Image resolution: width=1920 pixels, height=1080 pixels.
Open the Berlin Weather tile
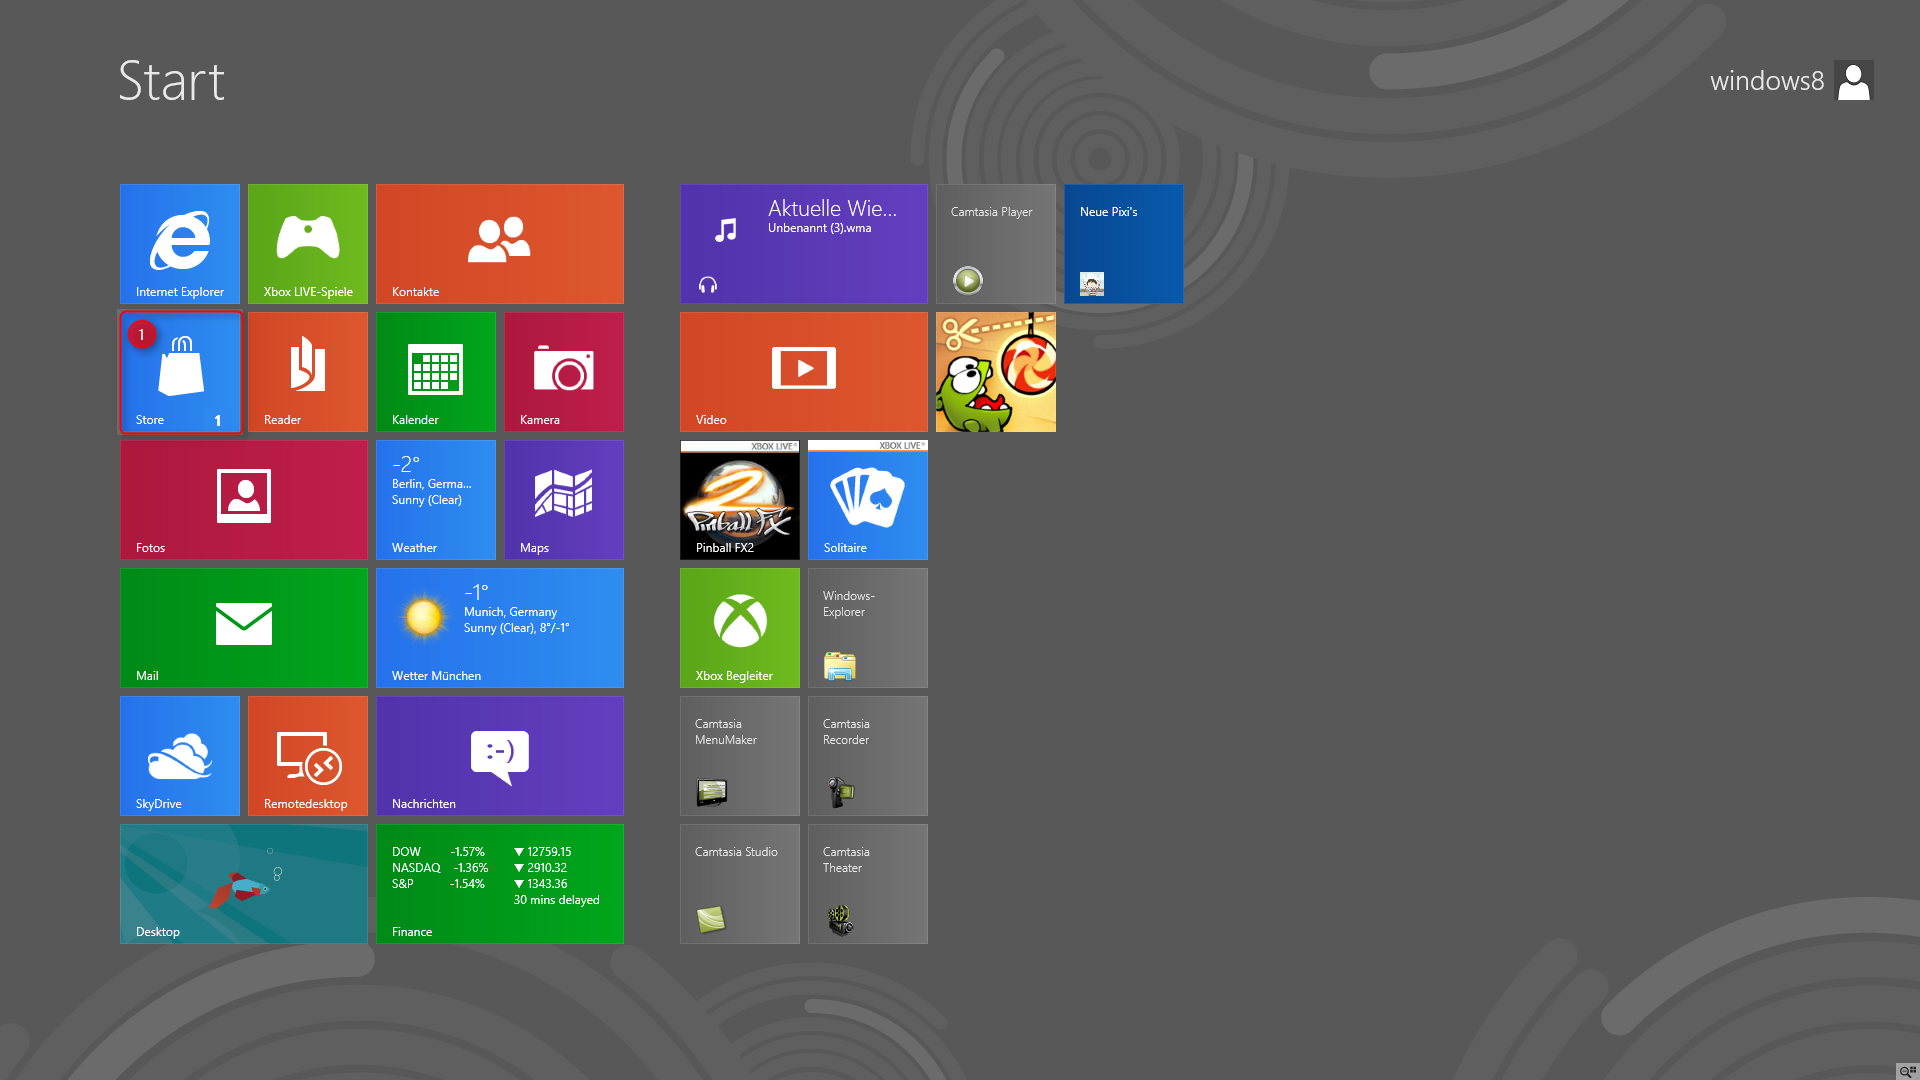coord(436,500)
